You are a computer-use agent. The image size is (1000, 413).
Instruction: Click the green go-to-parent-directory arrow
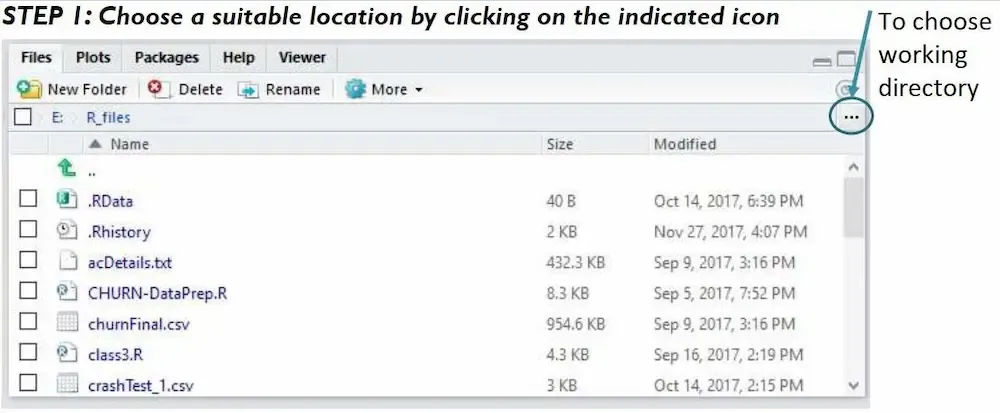(68, 170)
